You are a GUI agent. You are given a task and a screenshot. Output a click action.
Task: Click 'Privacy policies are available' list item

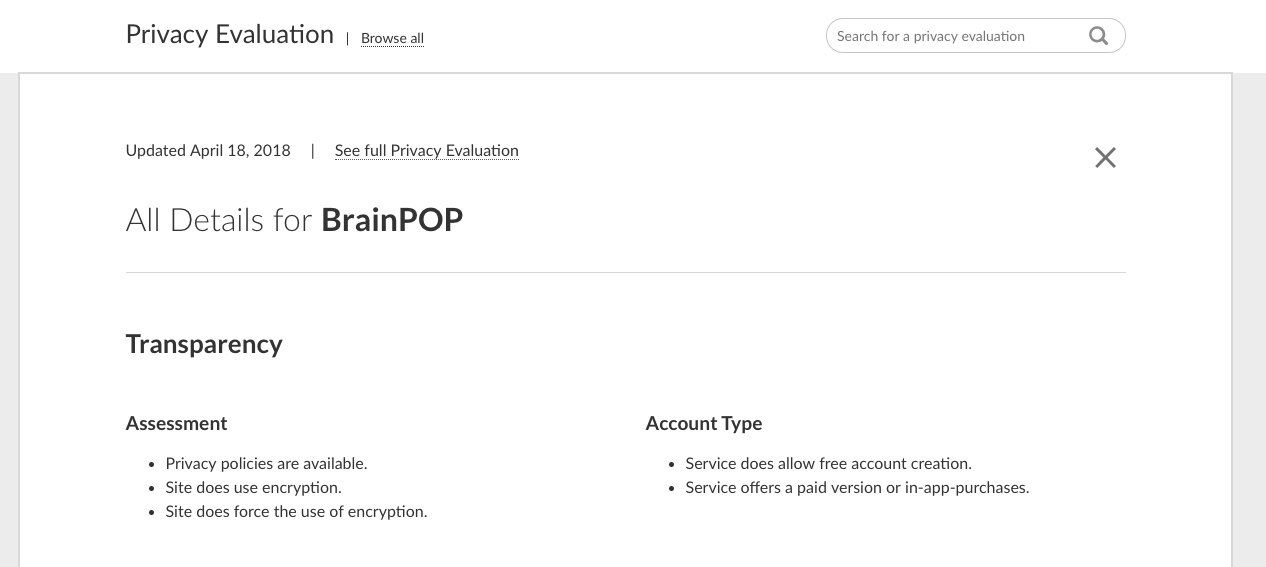tap(266, 464)
